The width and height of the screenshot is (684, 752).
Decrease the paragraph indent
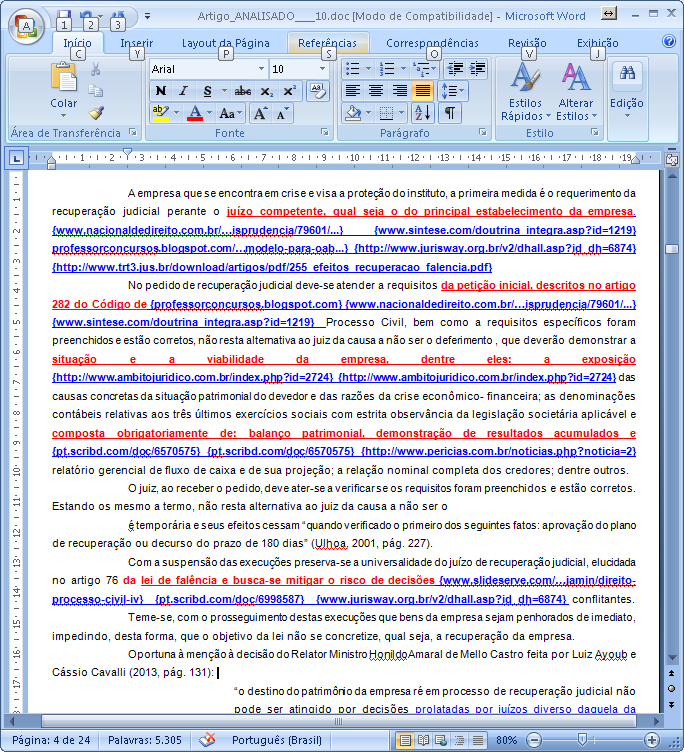pos(455,69)
